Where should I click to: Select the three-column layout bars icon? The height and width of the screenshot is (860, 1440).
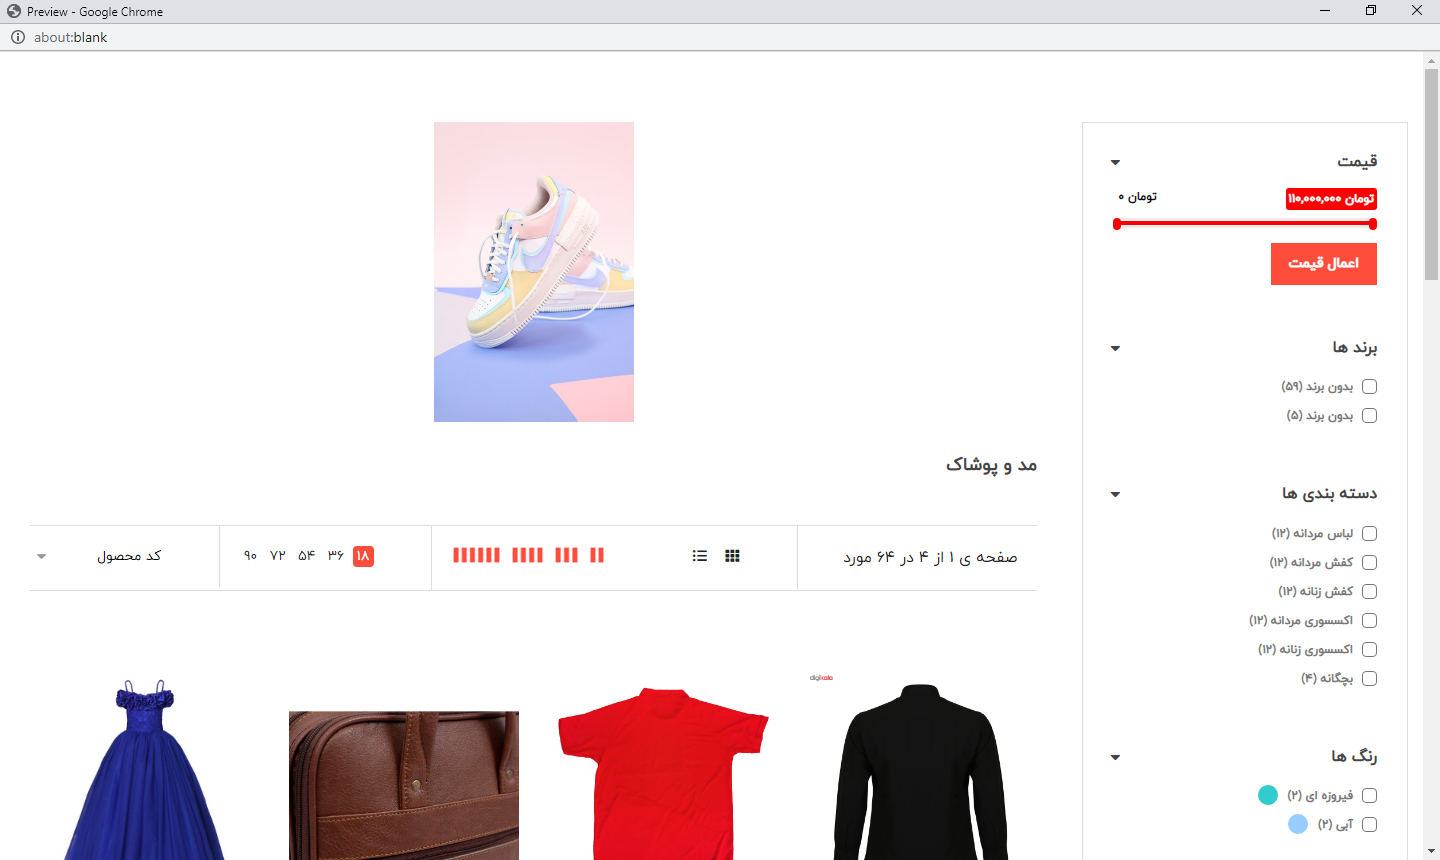[x=566, y=555]
